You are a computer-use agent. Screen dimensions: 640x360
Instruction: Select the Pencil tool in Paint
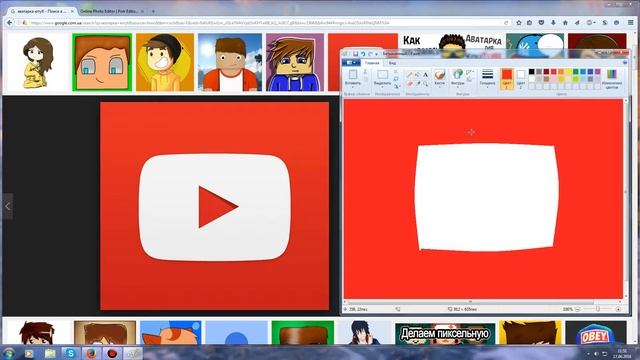point(409,75)
